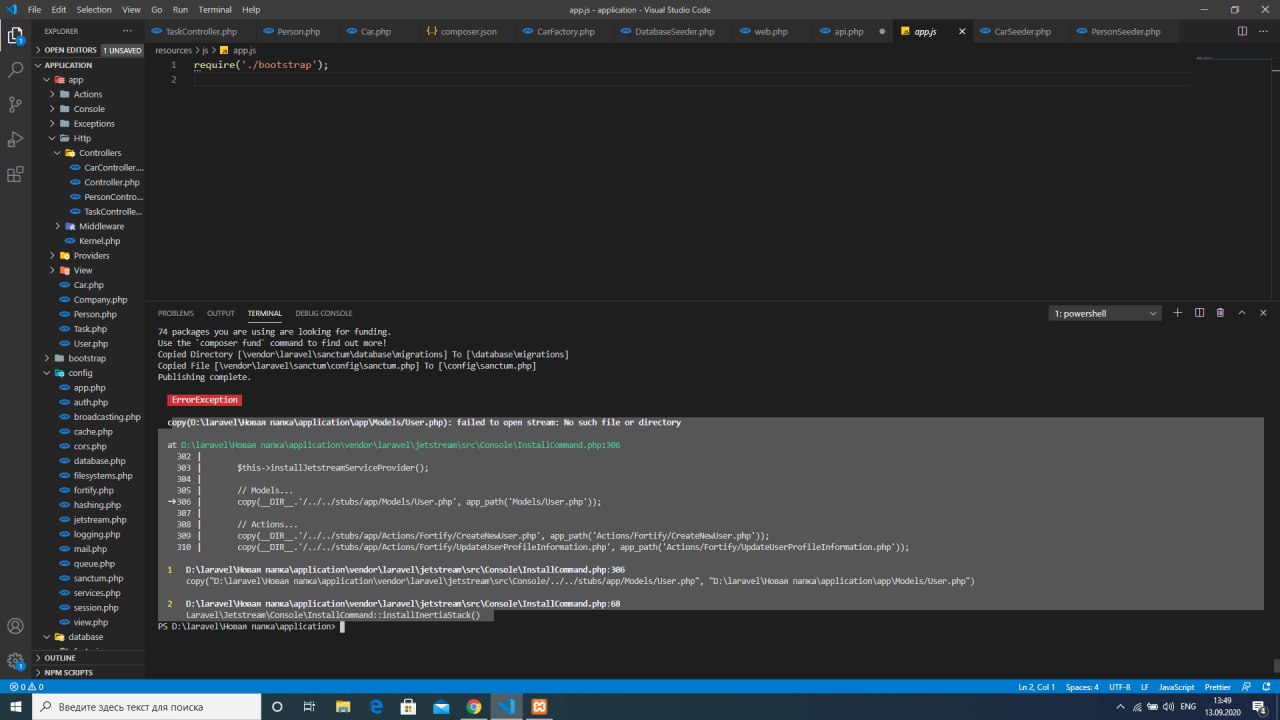This screenshot has width=1280, height=720.
Task: Switch to the PROBLEMS tab
Action: coord(176,313)
